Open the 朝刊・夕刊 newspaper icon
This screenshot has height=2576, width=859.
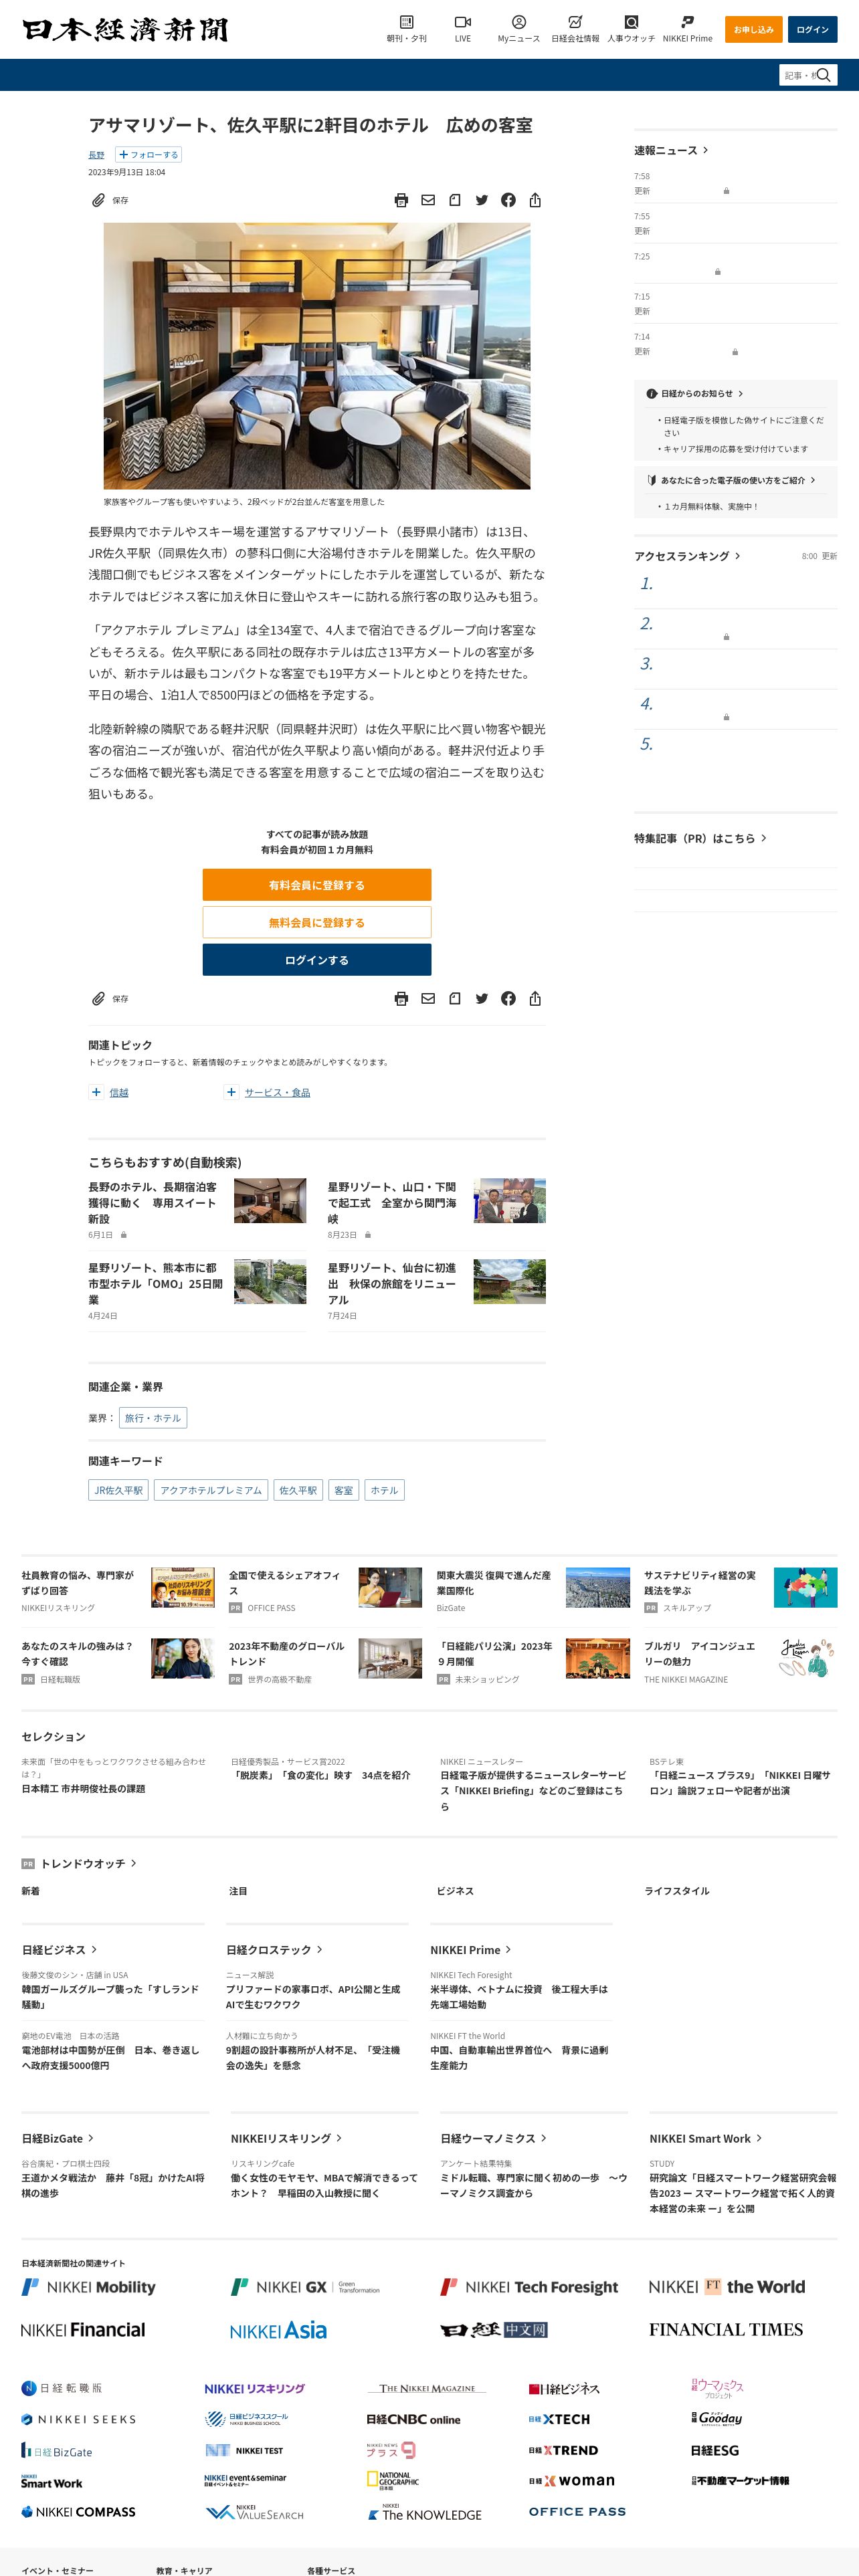pos(406,22)
